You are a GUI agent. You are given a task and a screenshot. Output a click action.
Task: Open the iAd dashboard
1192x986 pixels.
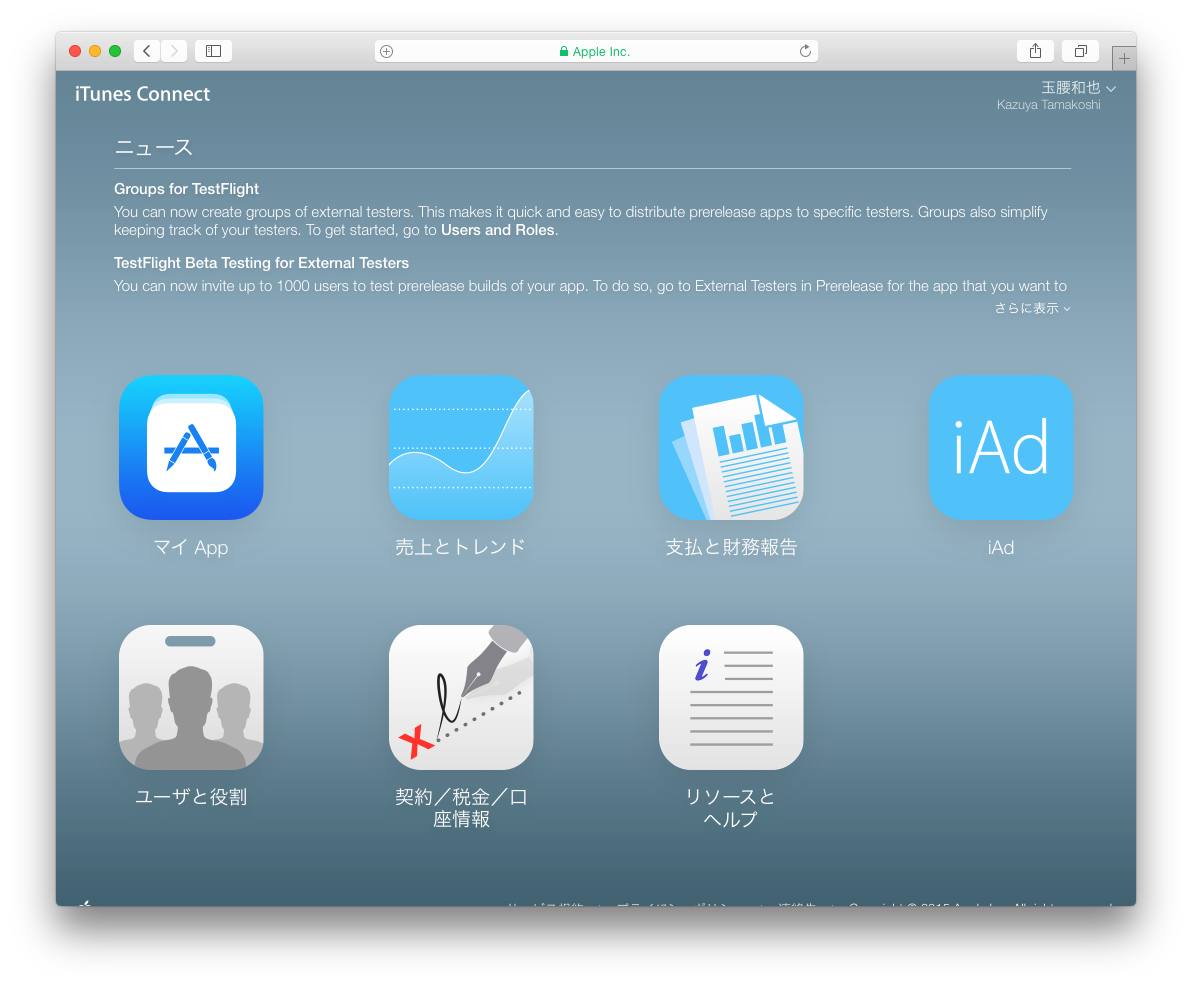click(1001, 447)
